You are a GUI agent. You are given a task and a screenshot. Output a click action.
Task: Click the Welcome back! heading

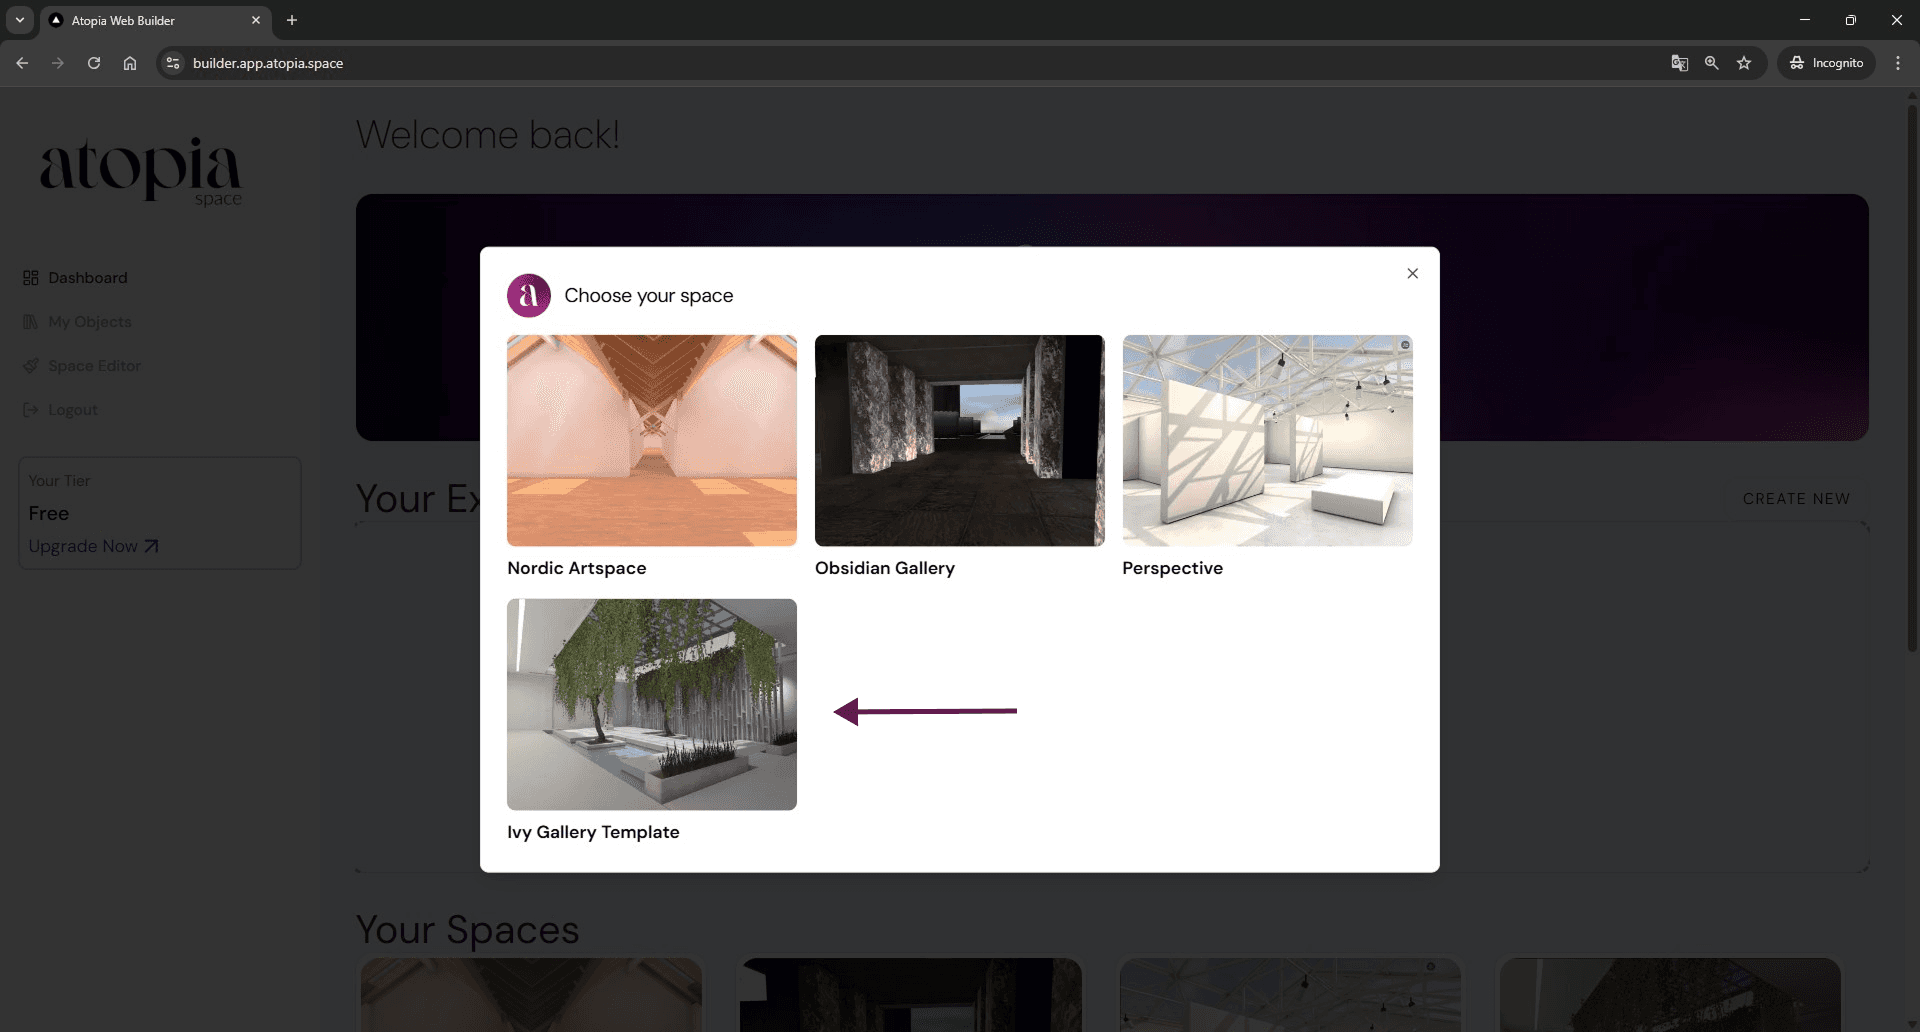(488, 135)
